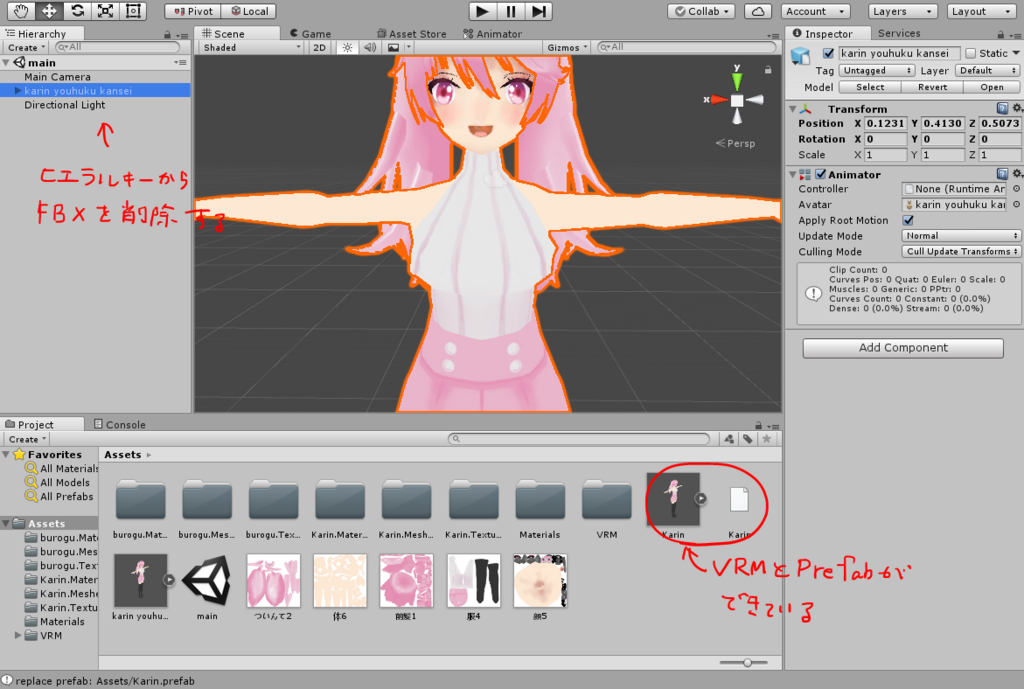The height and width of the screenshot is (689, 1024).
Task: Click the green Y axis gizmo cone
Action: 737,80
